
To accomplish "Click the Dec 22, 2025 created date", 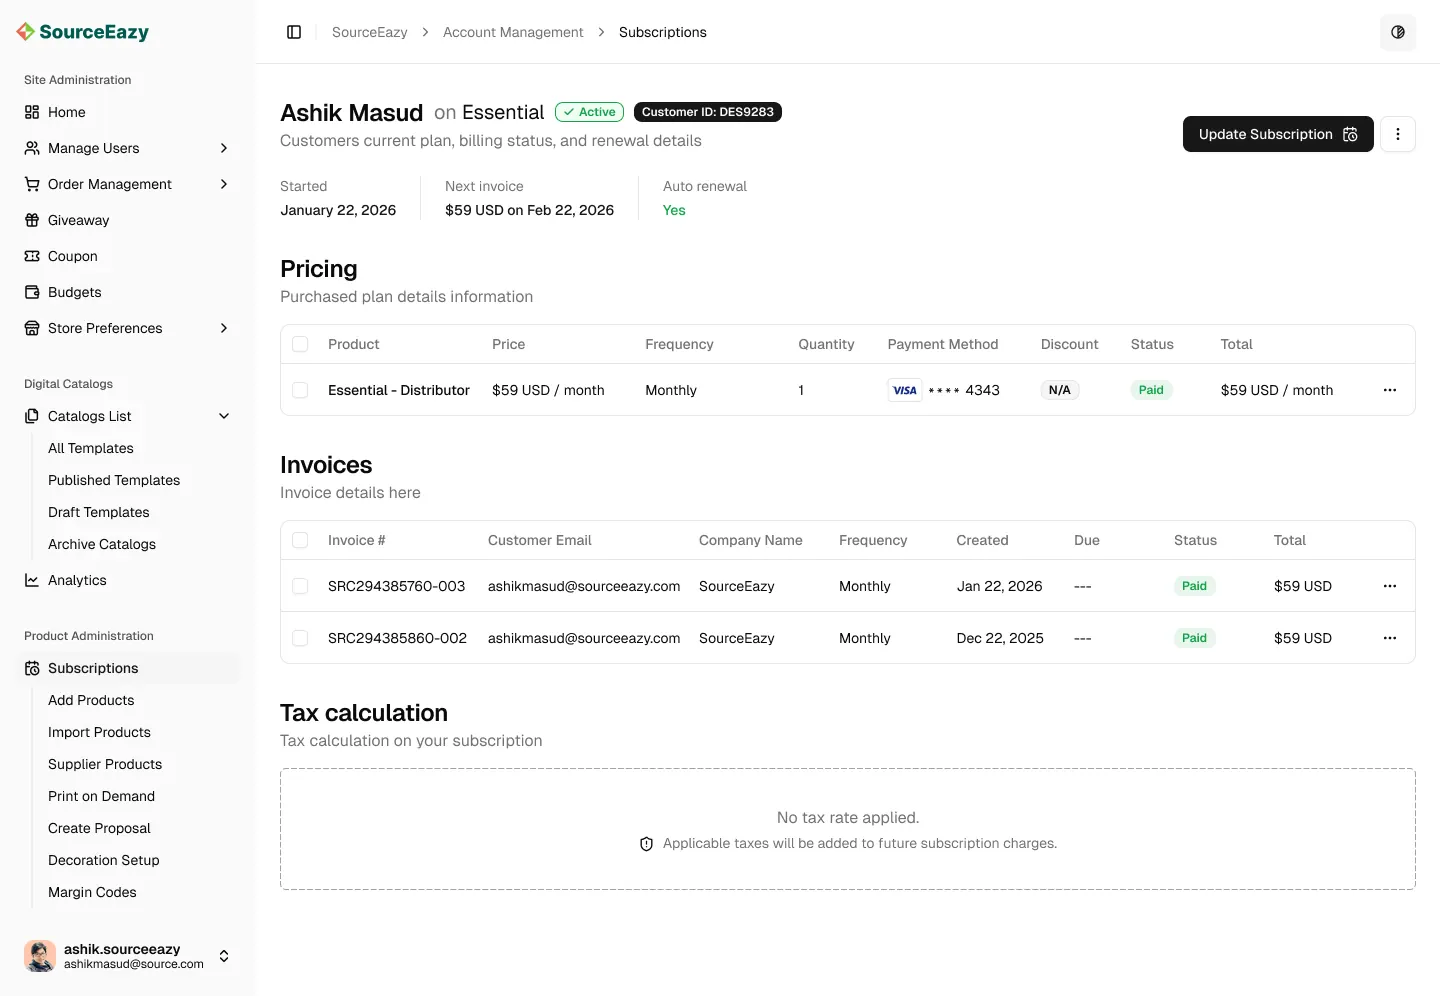I will (x=1000, y=638).
